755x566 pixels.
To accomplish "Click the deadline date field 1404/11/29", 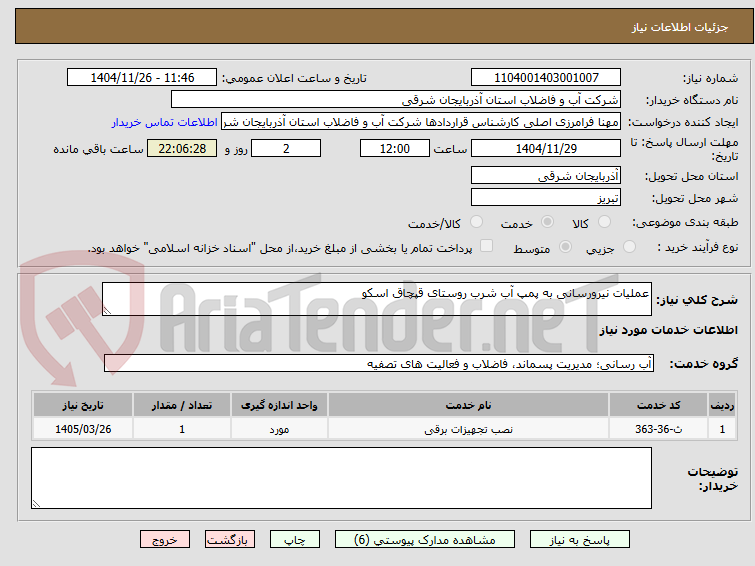I will pos(546,148).
